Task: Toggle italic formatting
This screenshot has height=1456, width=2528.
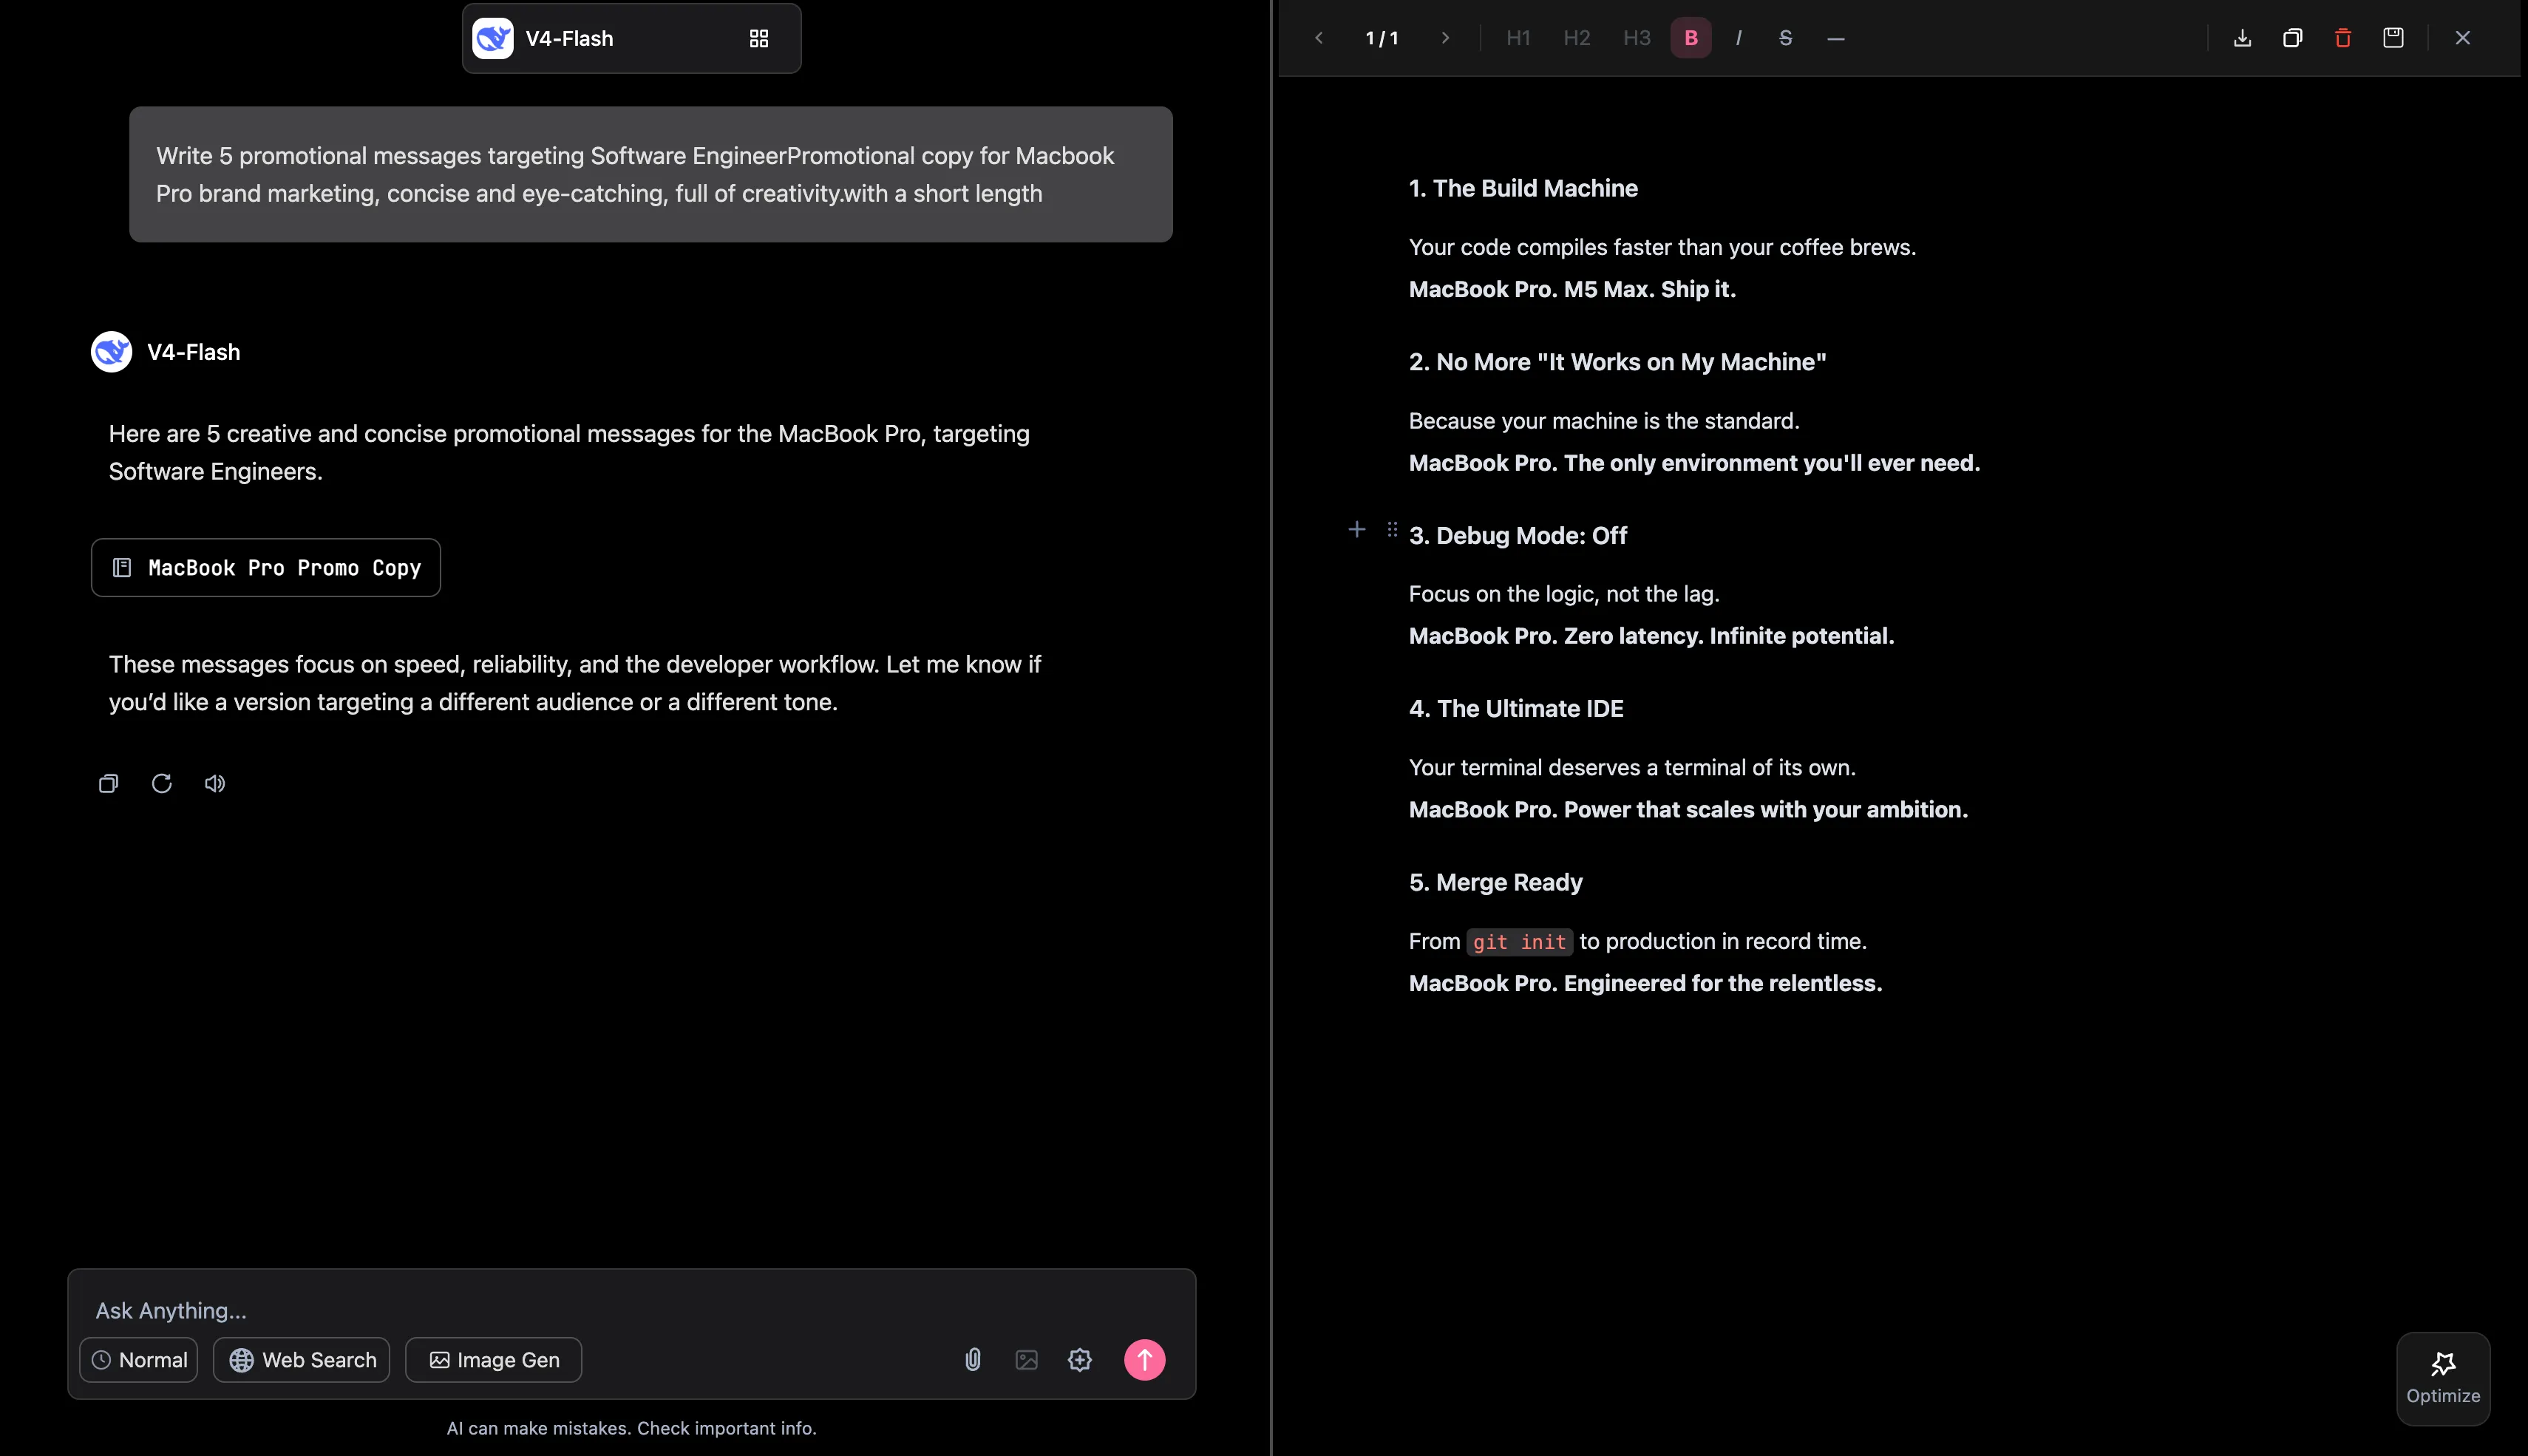Action: click(1739, 38)
